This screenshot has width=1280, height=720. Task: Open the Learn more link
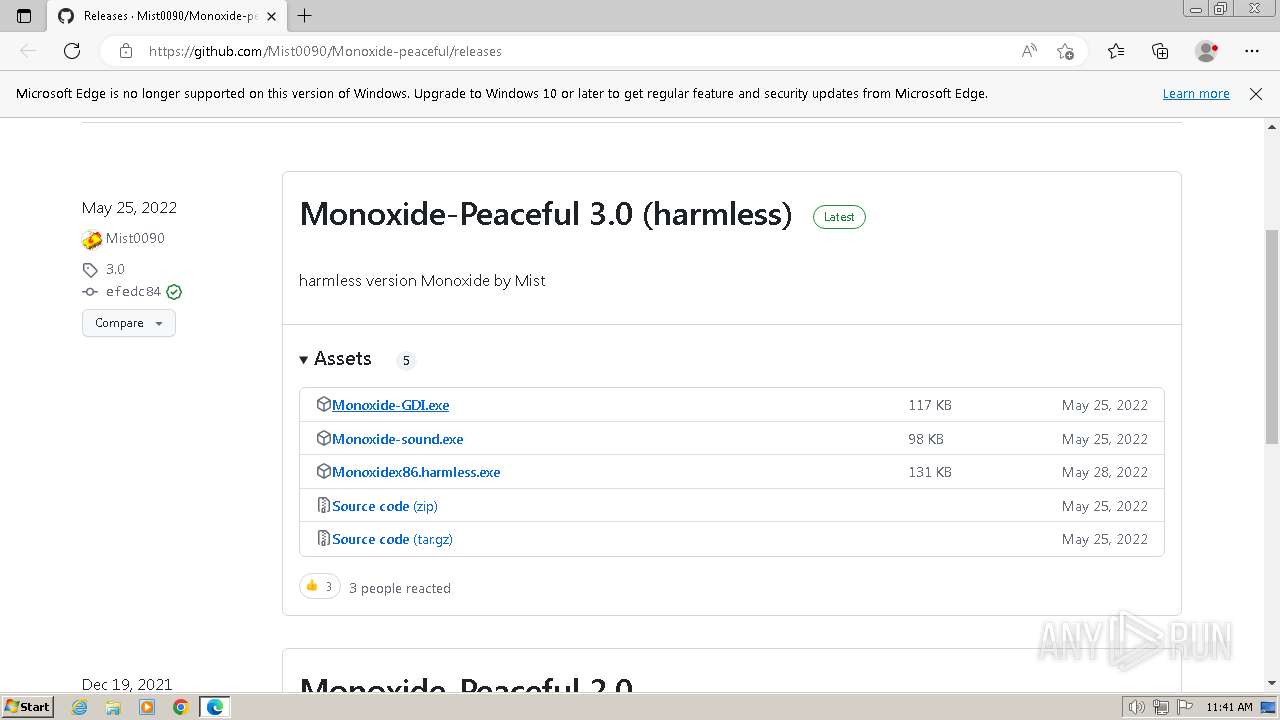click(x=1196, y=93)
